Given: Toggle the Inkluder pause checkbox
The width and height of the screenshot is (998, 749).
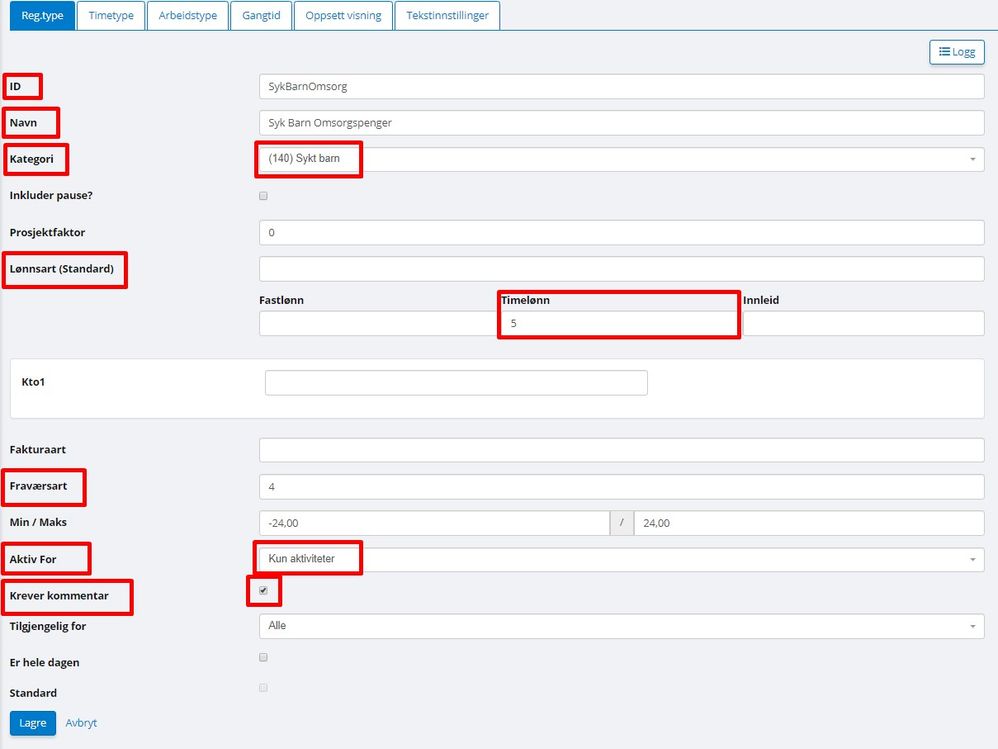Looking at the screenshot, I should 264,196.
